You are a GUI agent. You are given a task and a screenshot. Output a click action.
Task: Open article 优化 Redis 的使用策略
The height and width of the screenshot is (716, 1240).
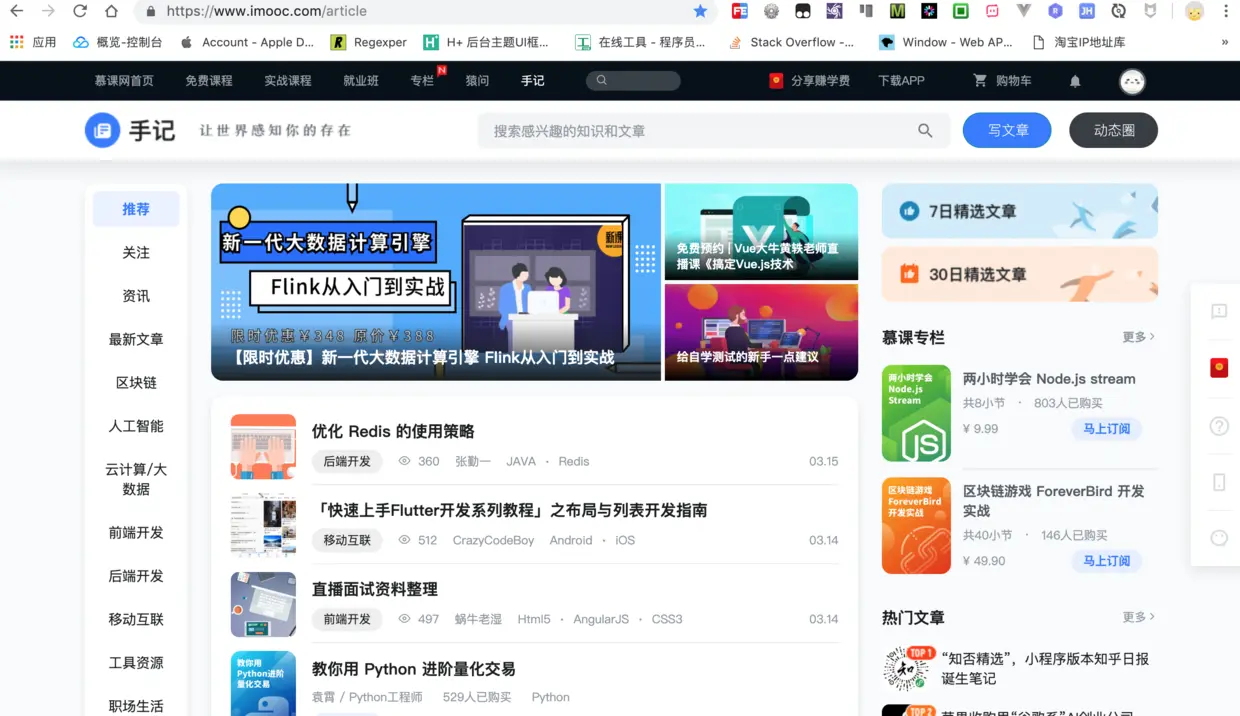(x=393, y=431)
